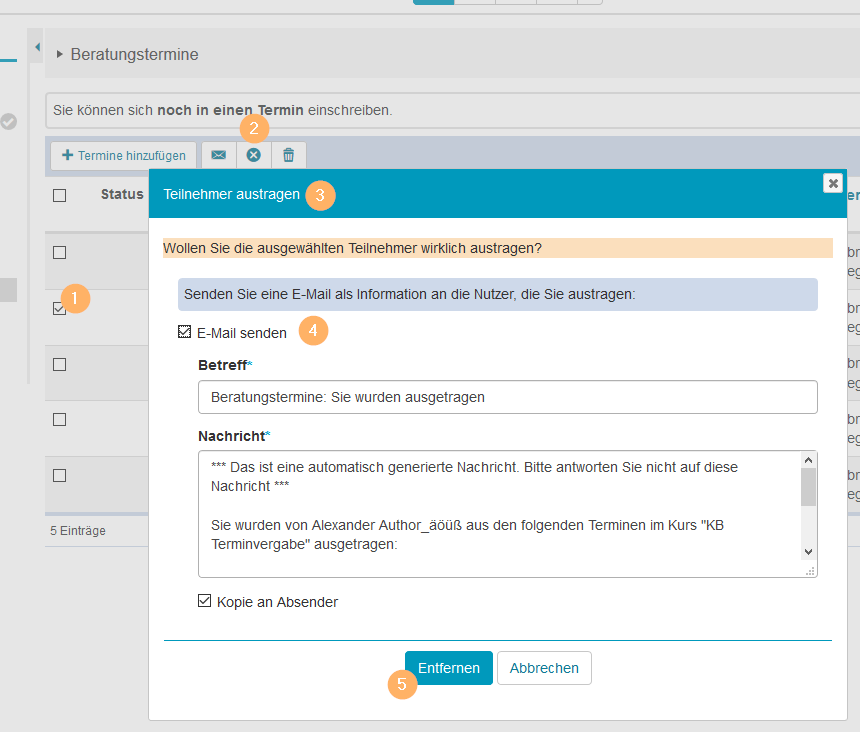Select the active teal tab at the top
This screenshot has width=860, height=732.
pyautogui.click(x=432, y=1)
